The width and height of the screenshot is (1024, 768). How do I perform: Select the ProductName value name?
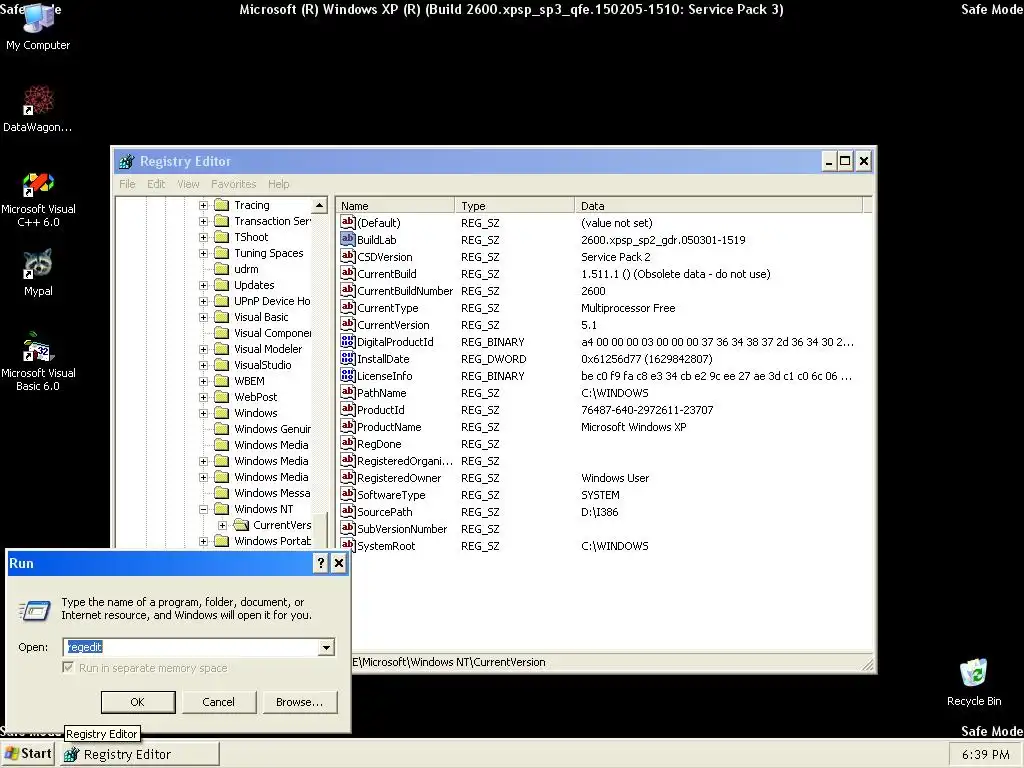coord(389,427)
